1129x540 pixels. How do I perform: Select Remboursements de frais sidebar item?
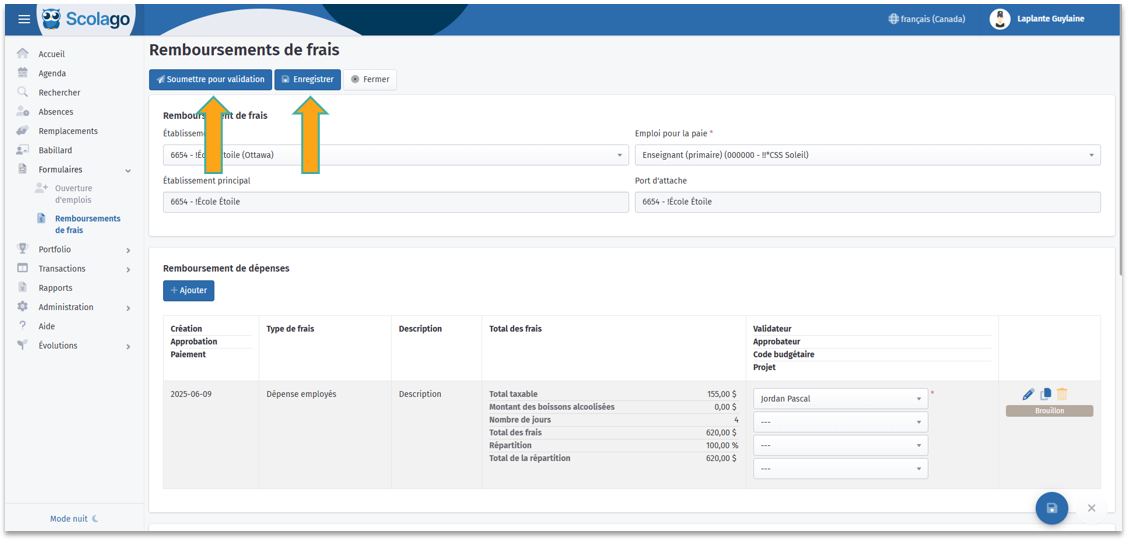[x=88, y=224]
